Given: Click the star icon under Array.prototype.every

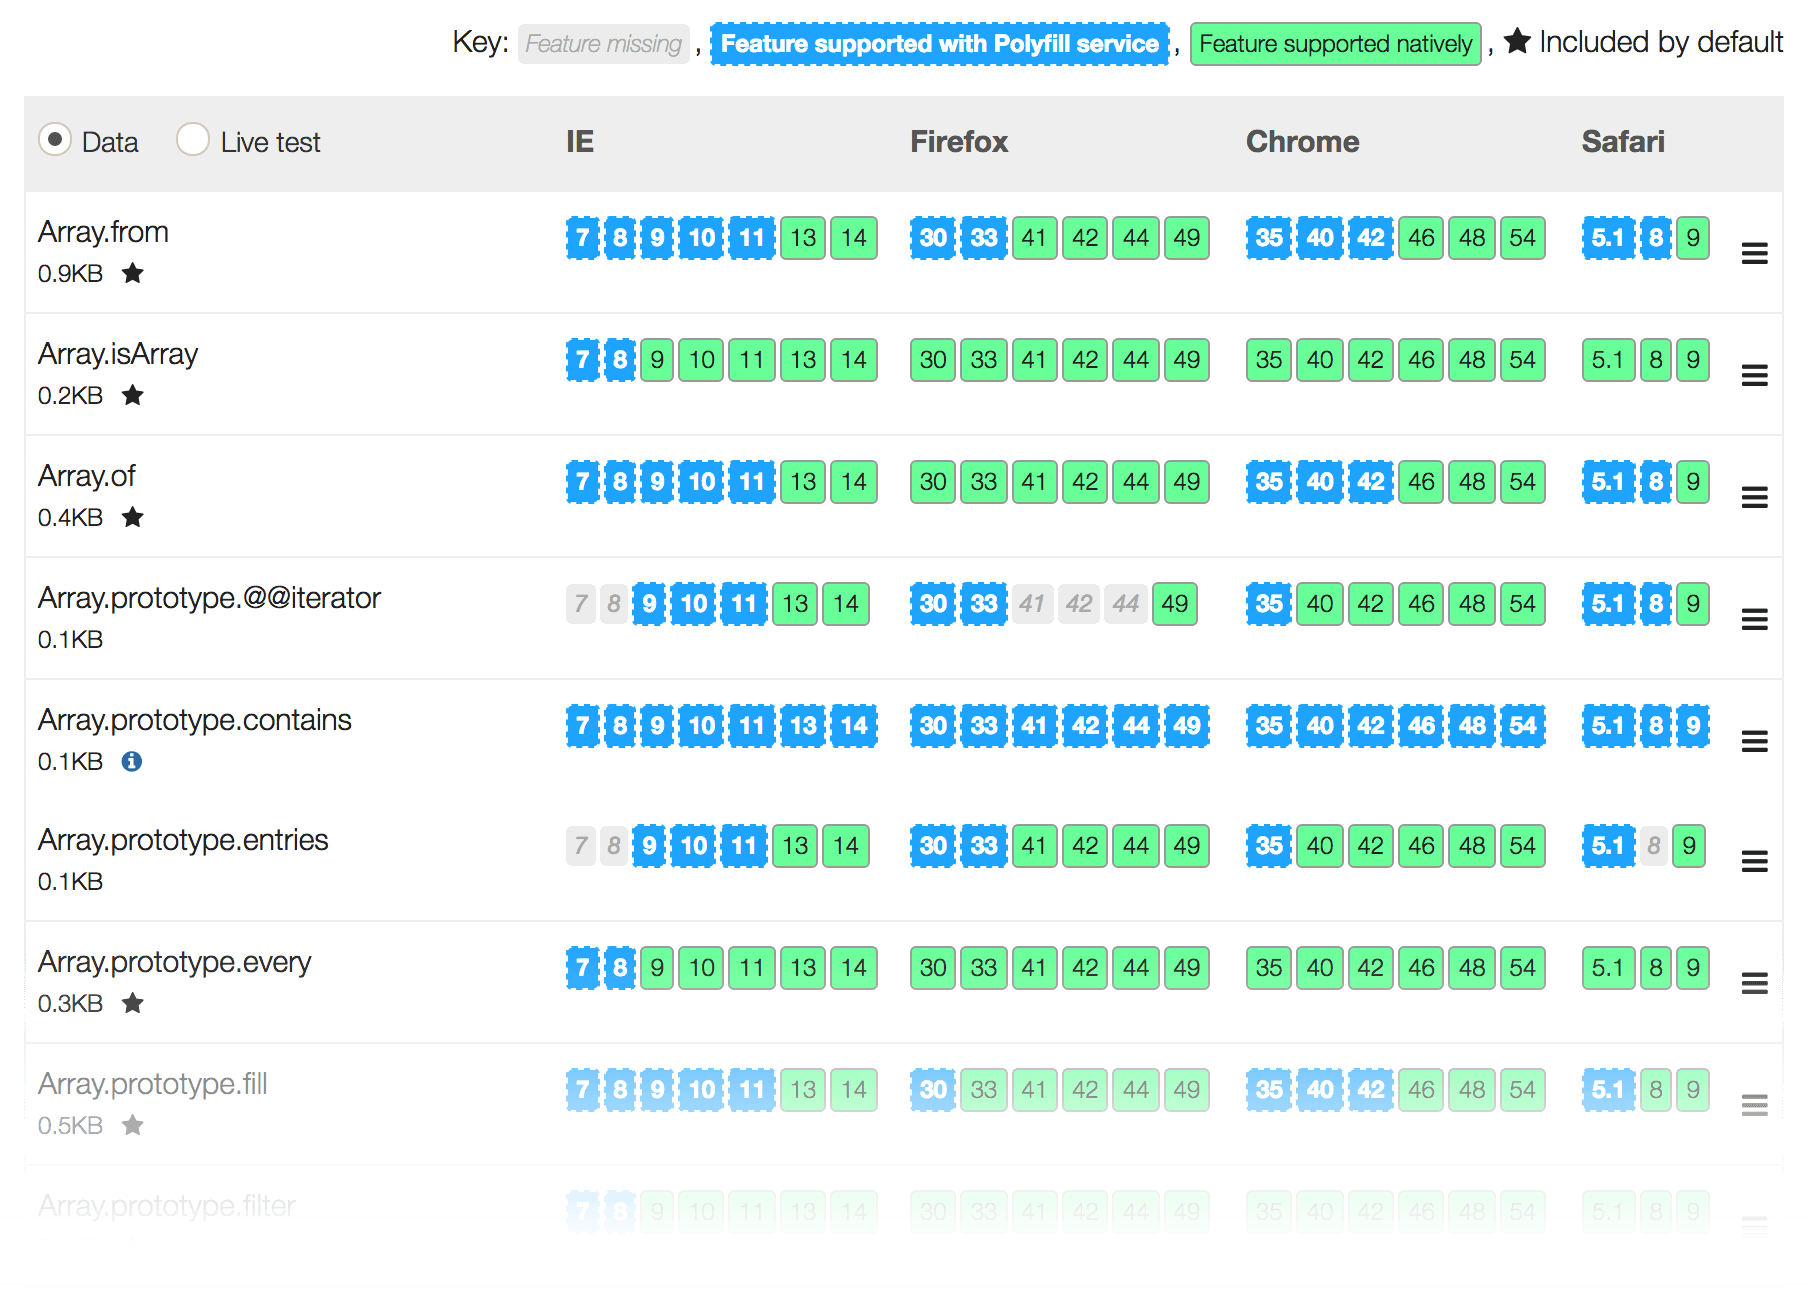Looking at the screenshot, I should click(x=133, y=1003).
